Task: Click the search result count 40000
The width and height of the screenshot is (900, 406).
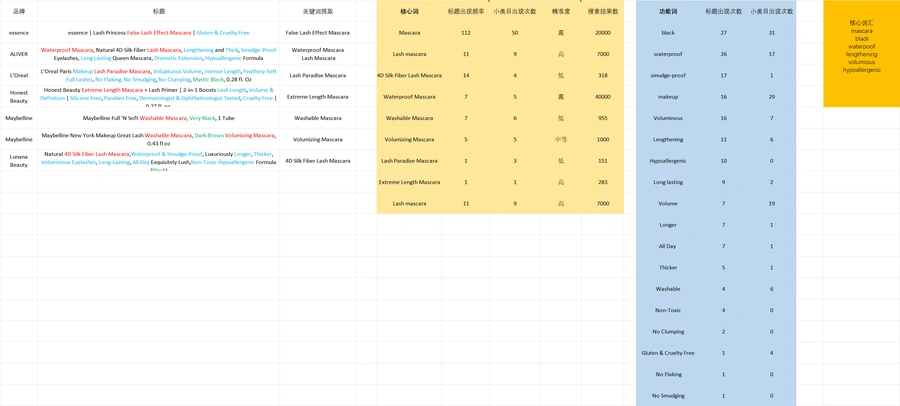Action: tap(603, 96)
